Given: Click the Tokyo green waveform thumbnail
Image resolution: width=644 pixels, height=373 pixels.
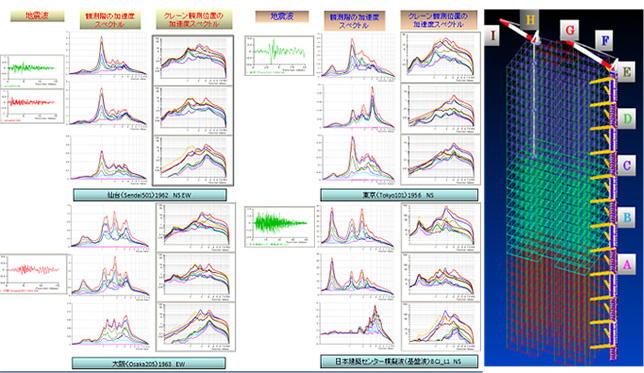Looking at the screenshot, I should coord(279,55).
